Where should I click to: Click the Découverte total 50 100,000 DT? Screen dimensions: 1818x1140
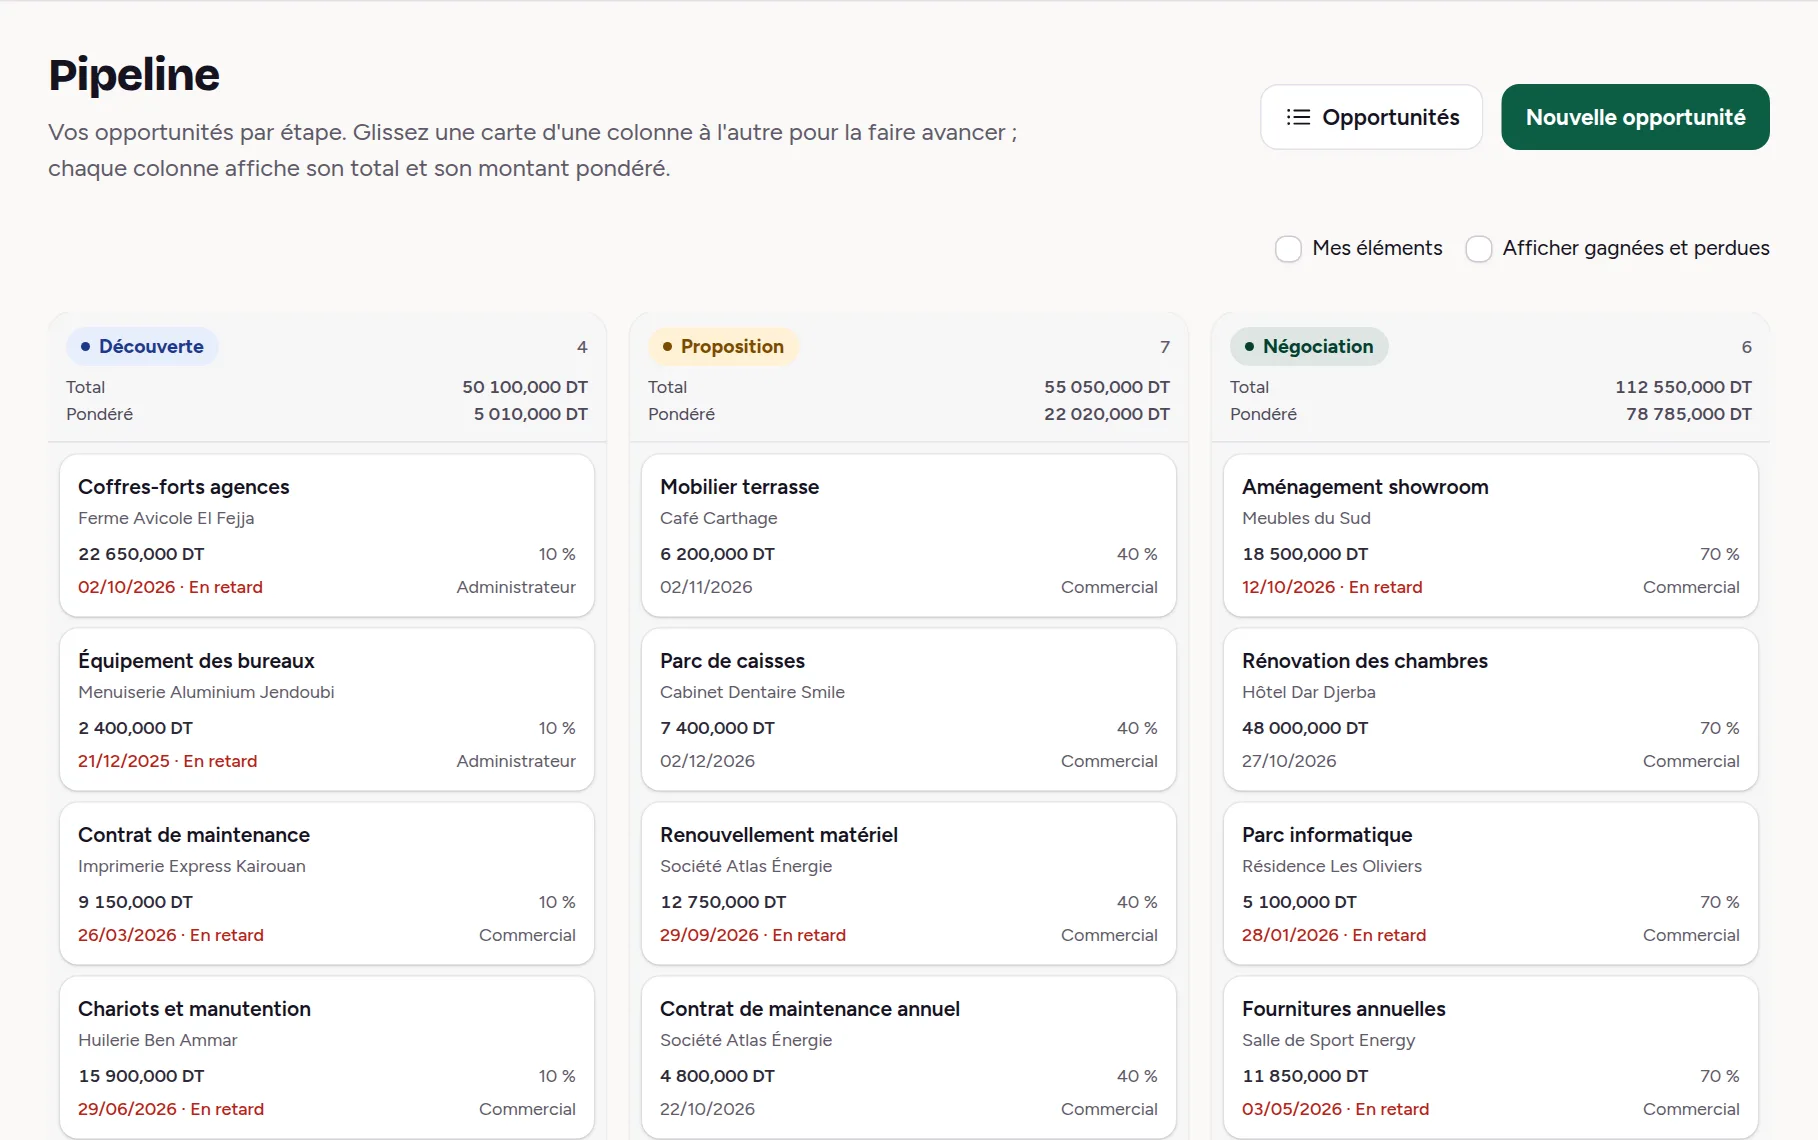[x=524, y=387]
